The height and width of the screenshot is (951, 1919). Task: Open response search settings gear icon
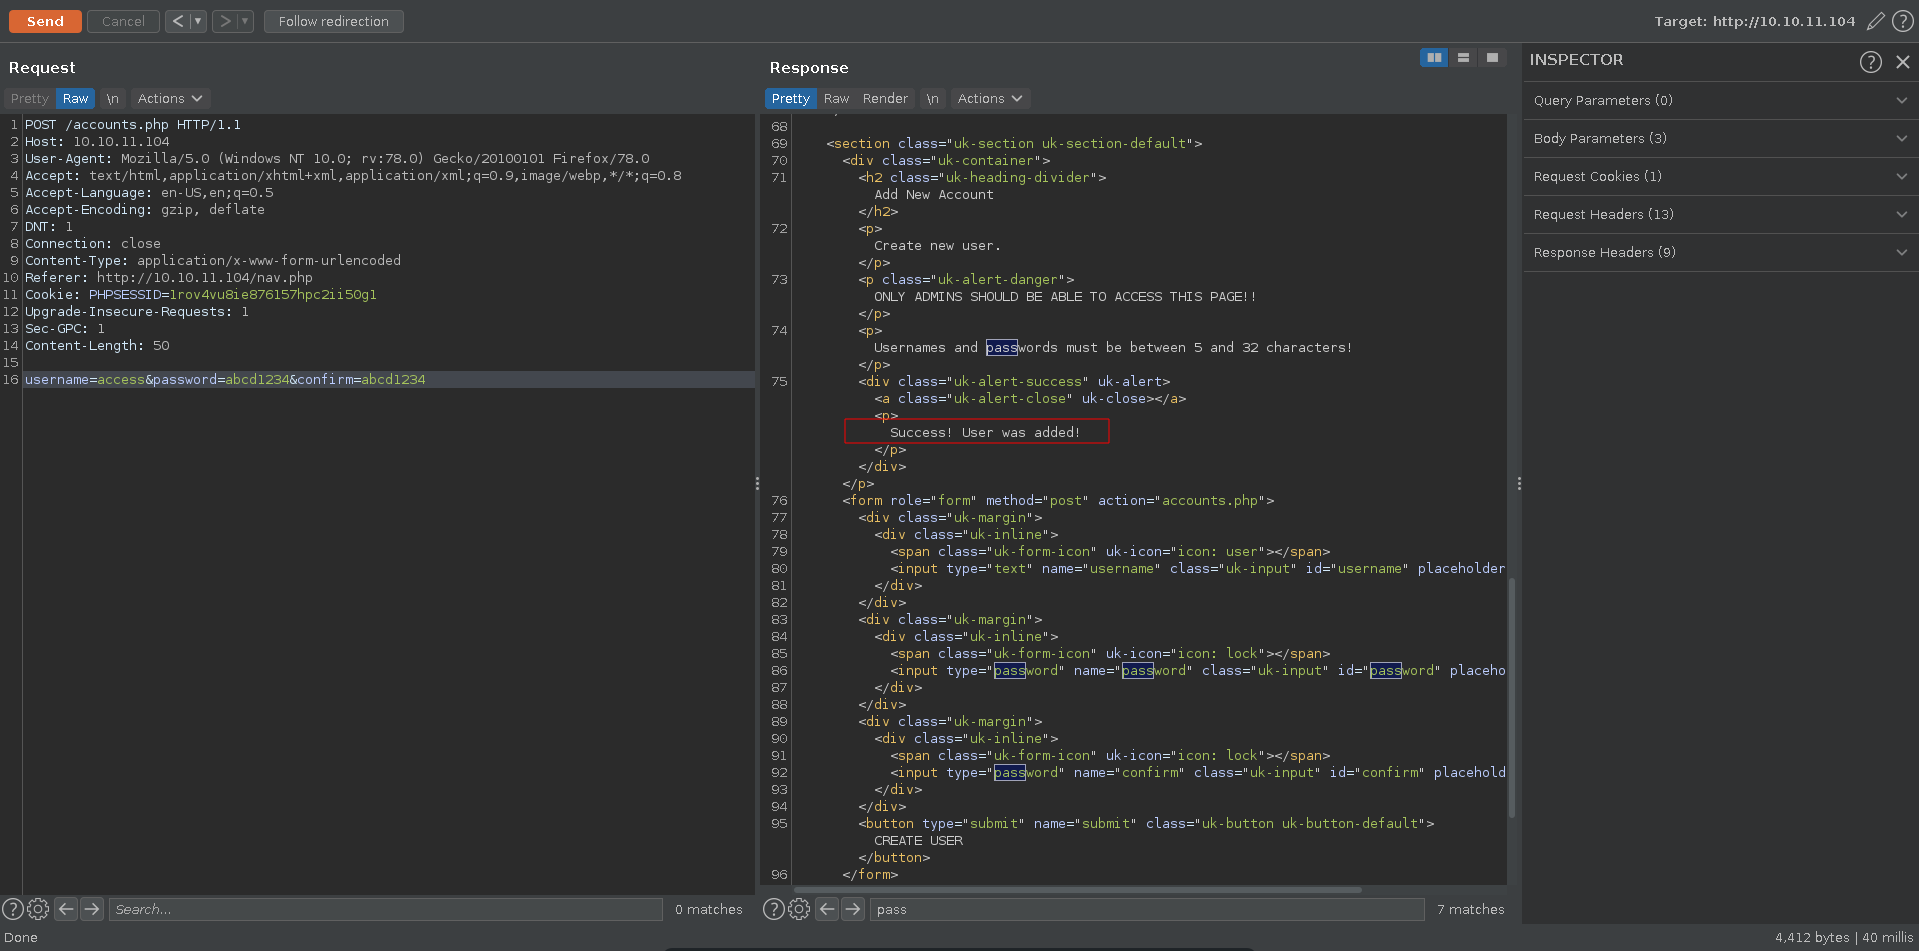[x=798, y=909]
